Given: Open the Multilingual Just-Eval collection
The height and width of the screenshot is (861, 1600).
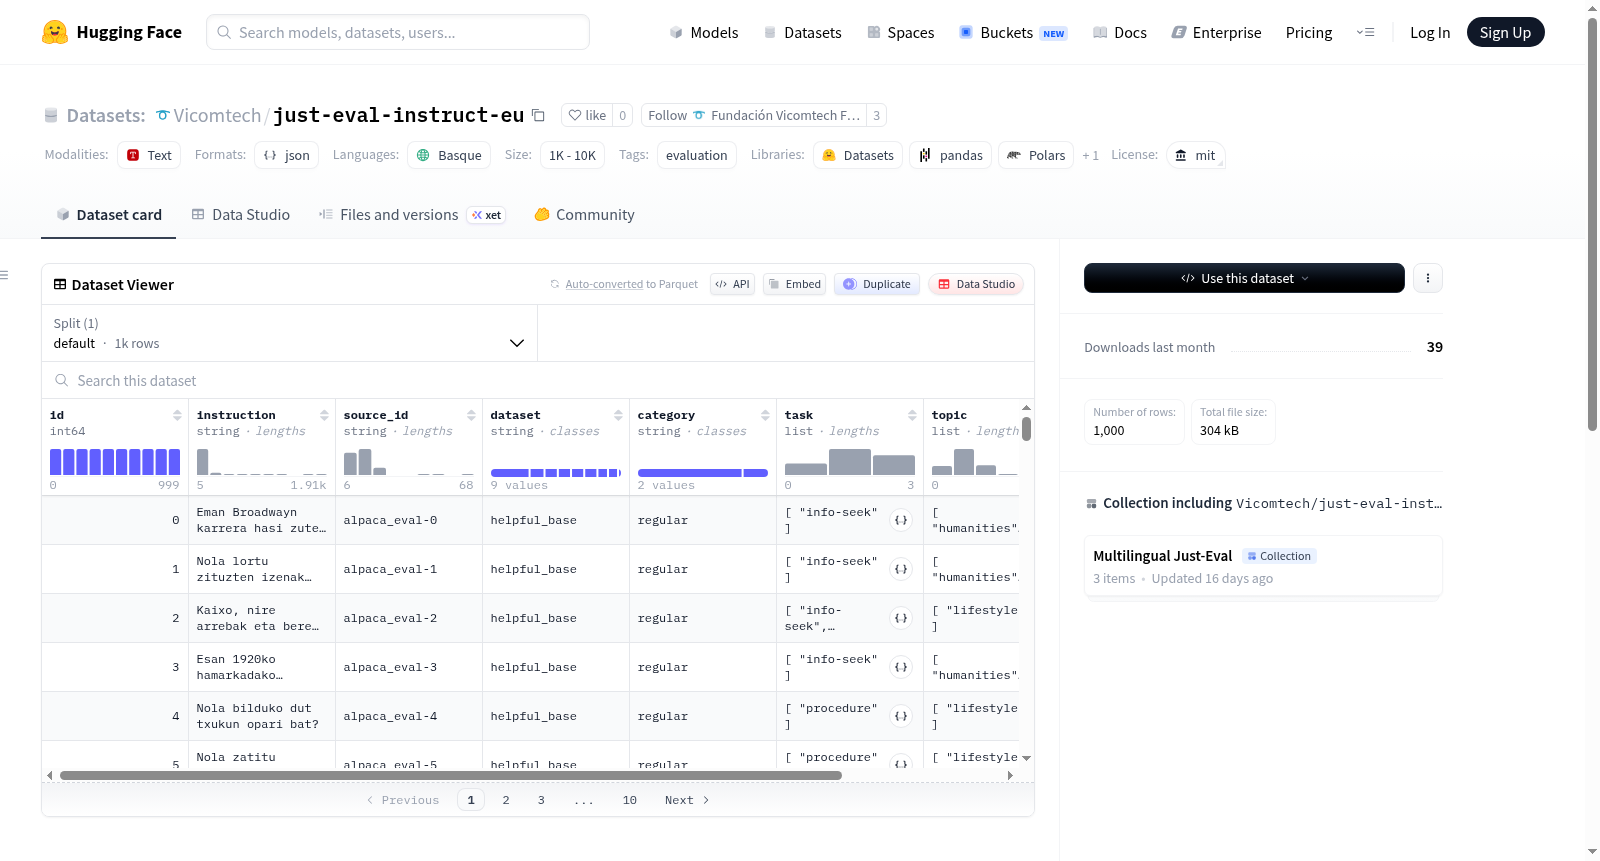Looking at the screenshot, I should [x=1262, y=566].
